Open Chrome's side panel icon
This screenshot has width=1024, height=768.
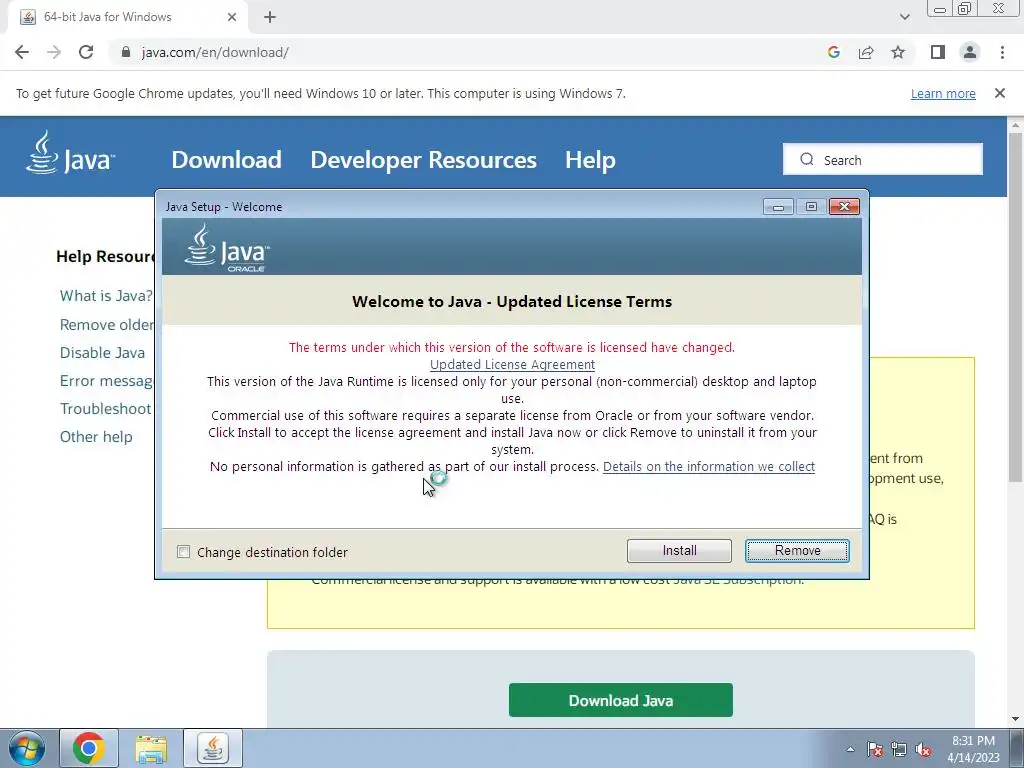coord(938,52)
